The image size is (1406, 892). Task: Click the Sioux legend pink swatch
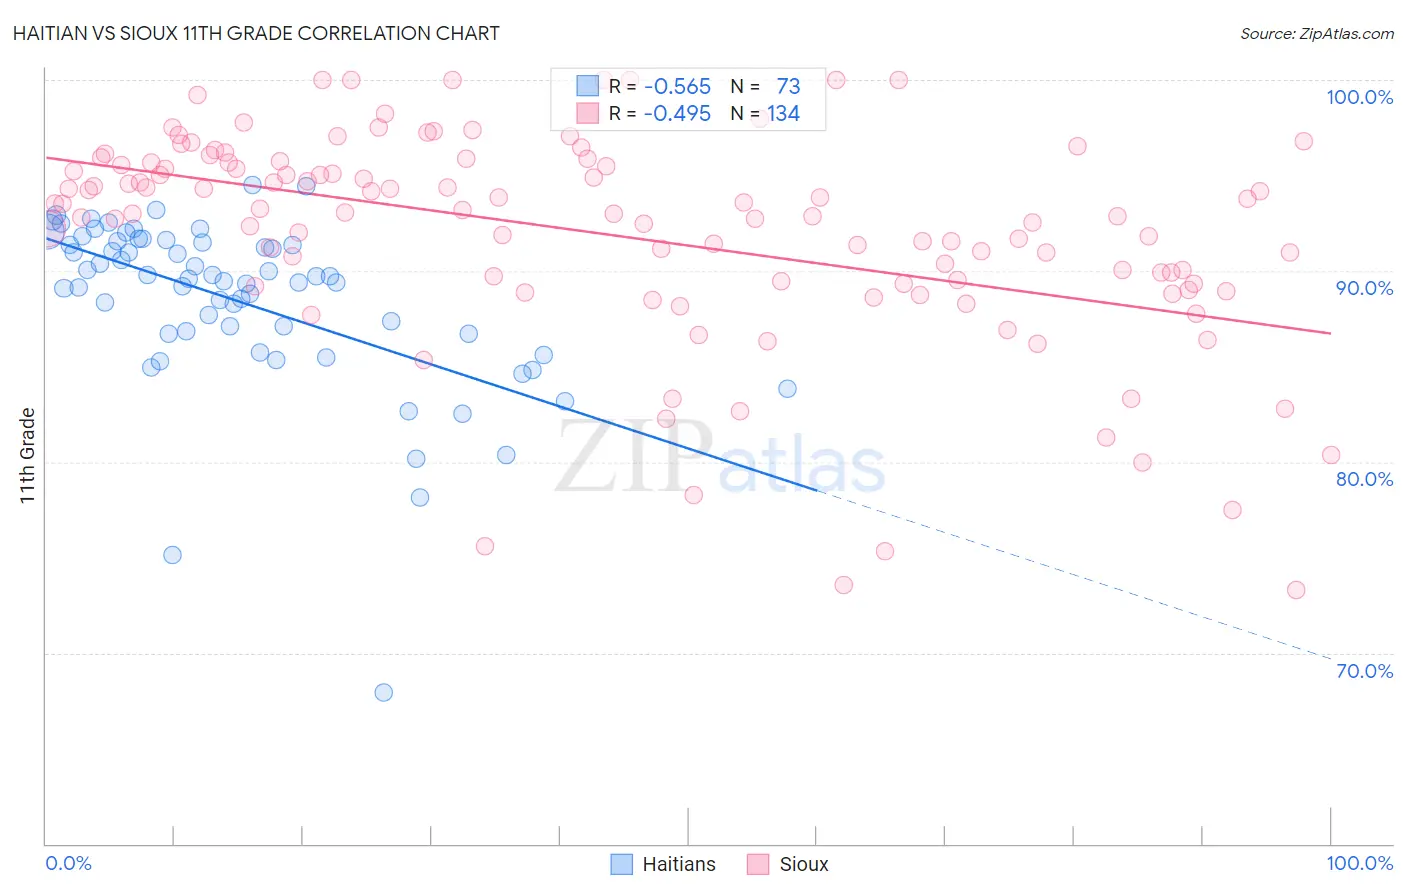[x=758, y=864]
